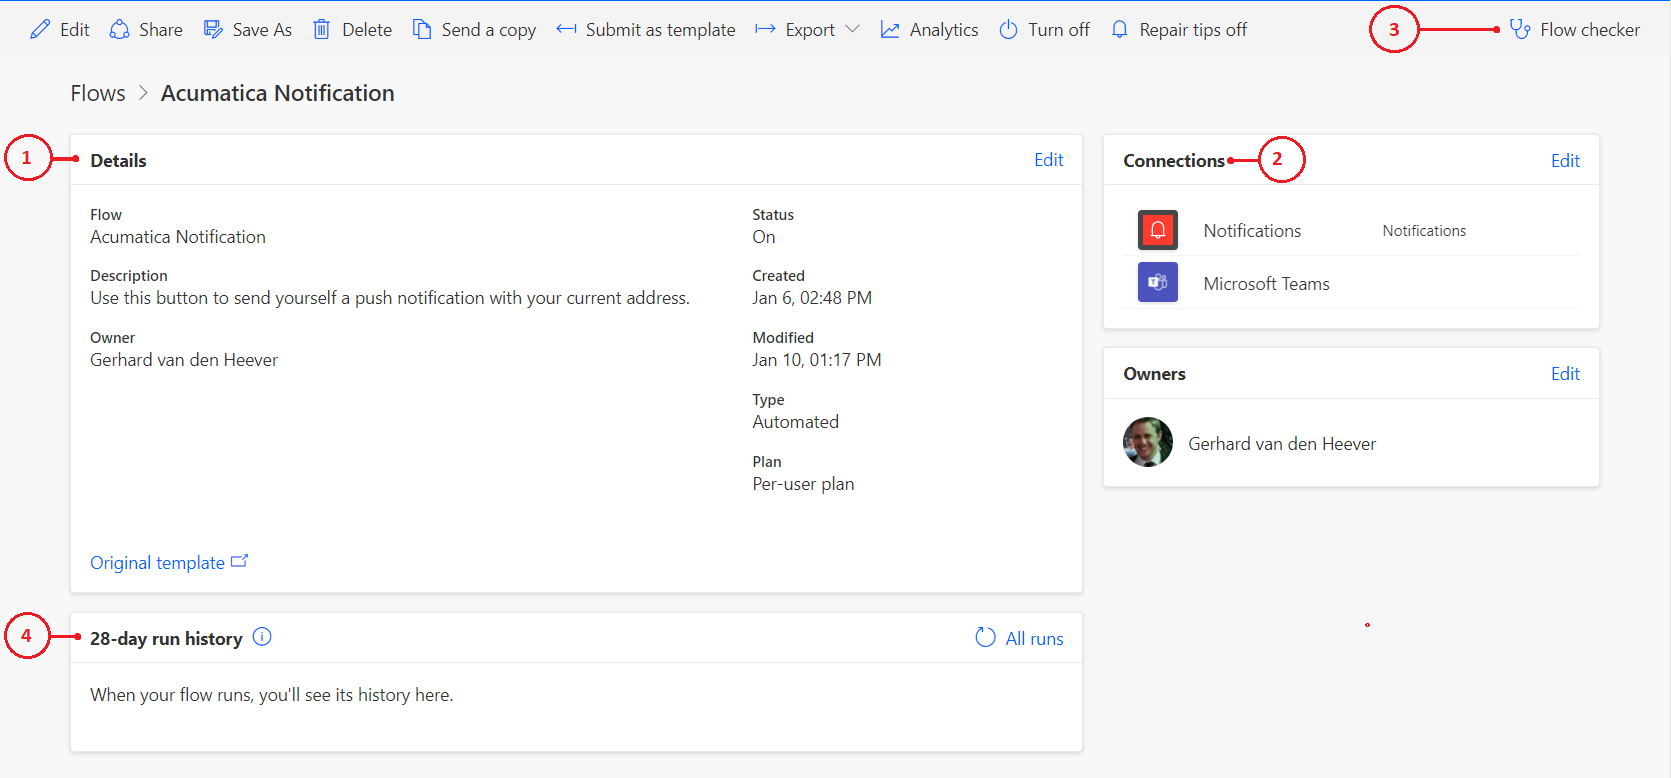Select Delete in the toolbar
Viewport: 1671px width, 778px height.
pyautogui.click(x=352, y=30)
